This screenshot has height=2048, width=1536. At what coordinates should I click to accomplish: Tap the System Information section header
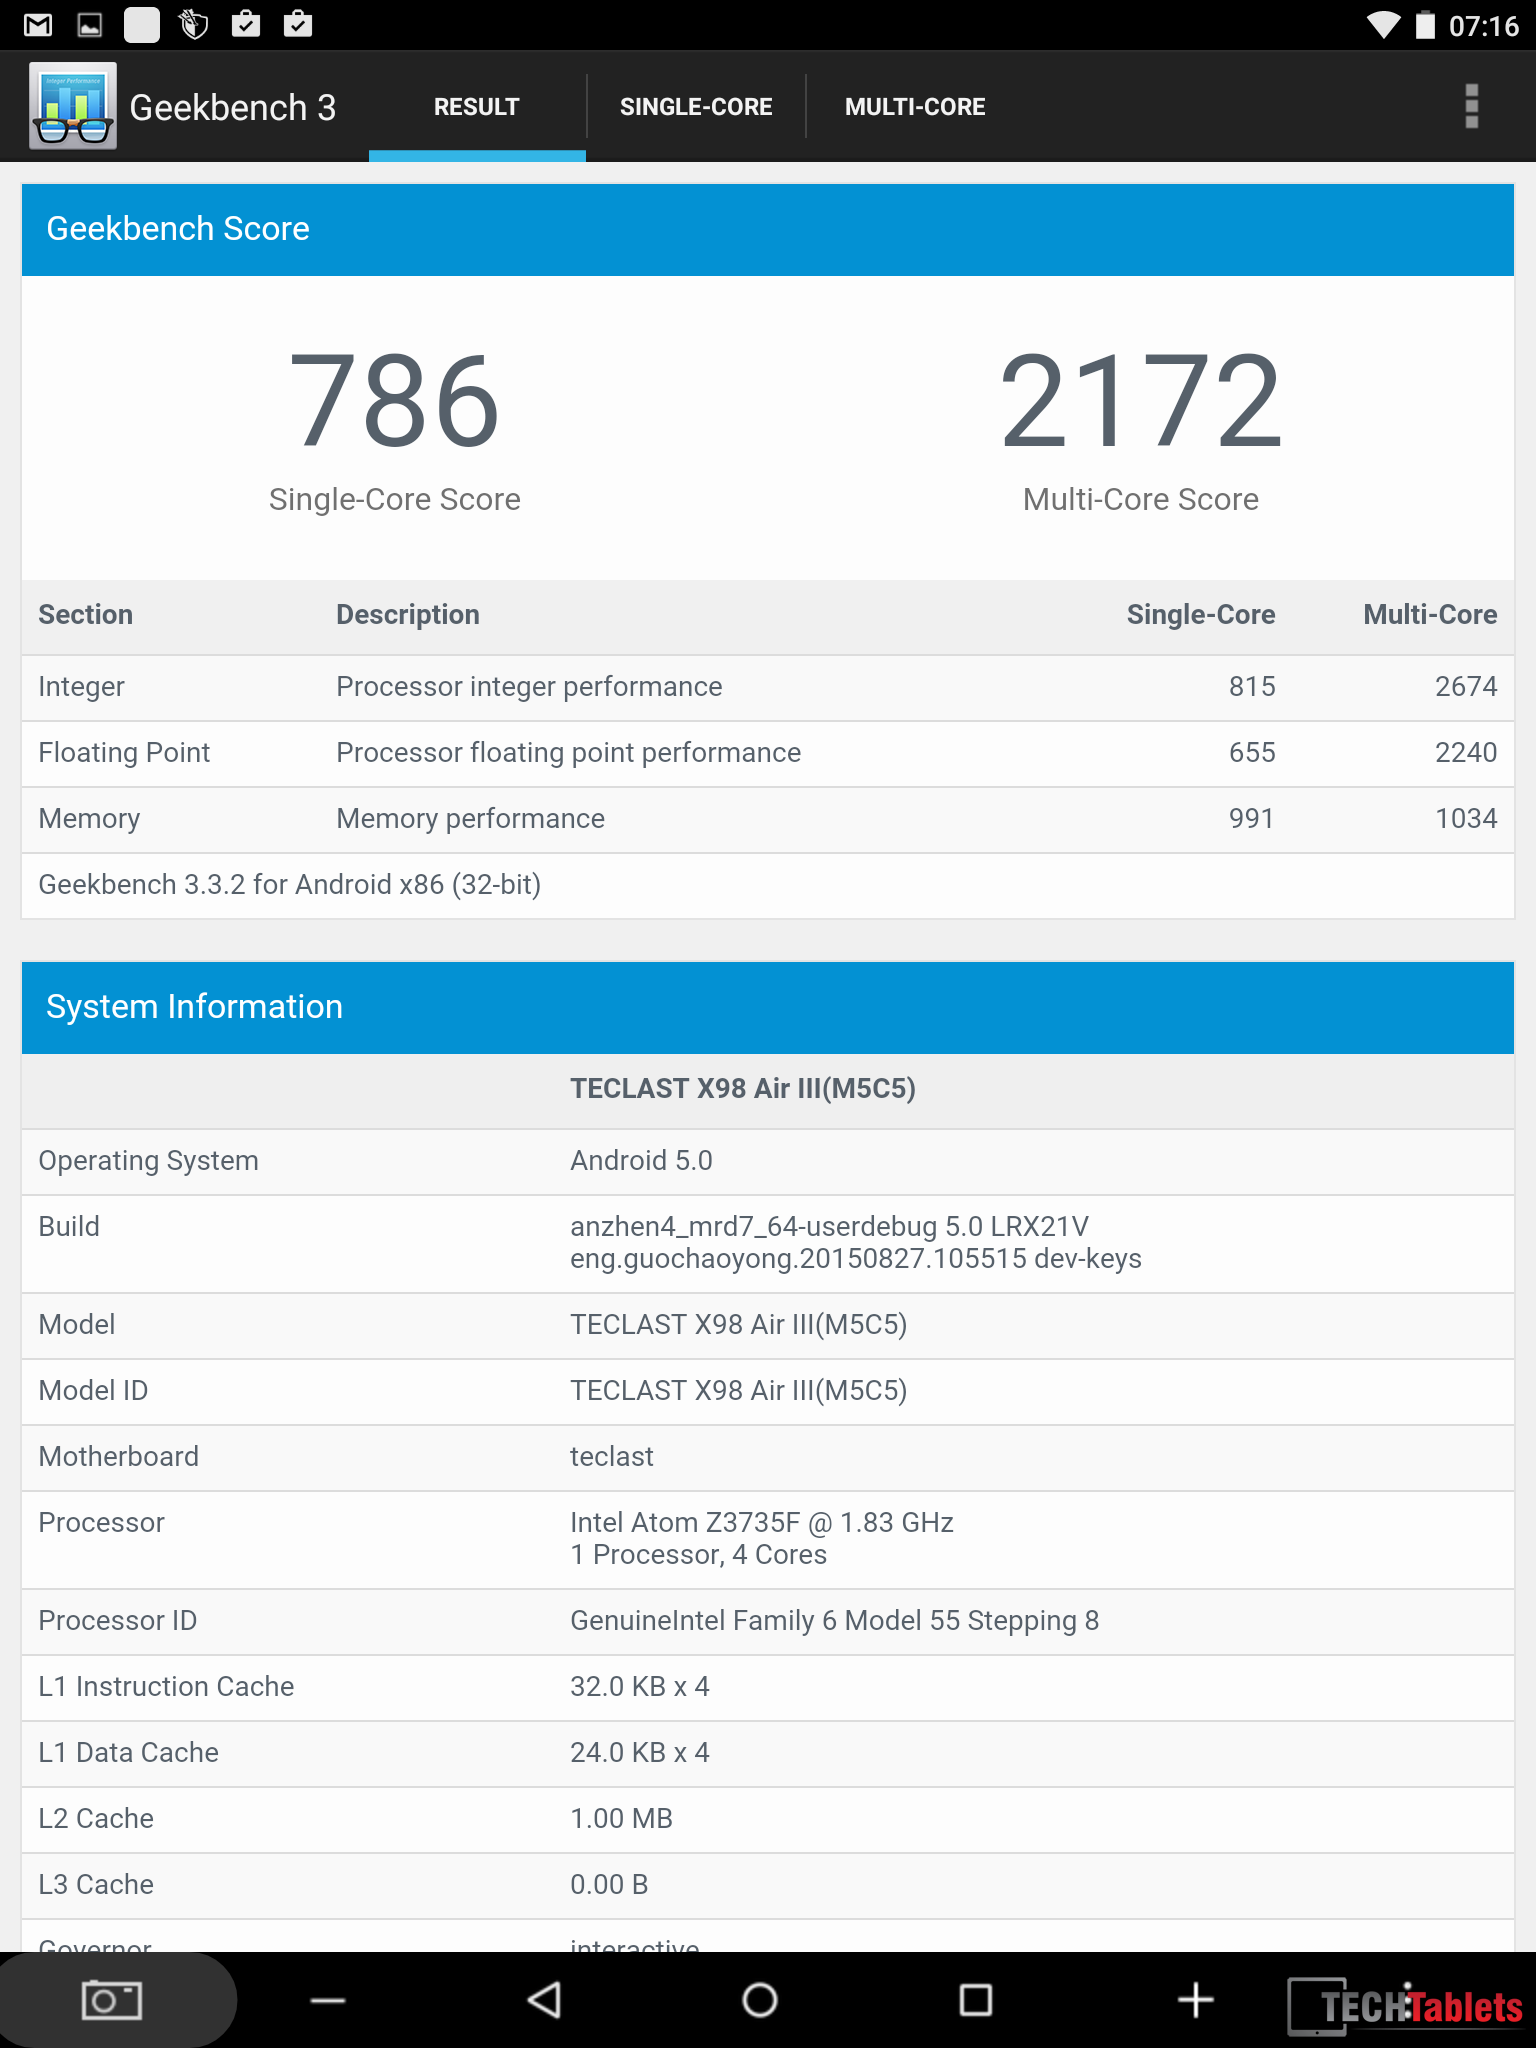[x=768, y=1007]
